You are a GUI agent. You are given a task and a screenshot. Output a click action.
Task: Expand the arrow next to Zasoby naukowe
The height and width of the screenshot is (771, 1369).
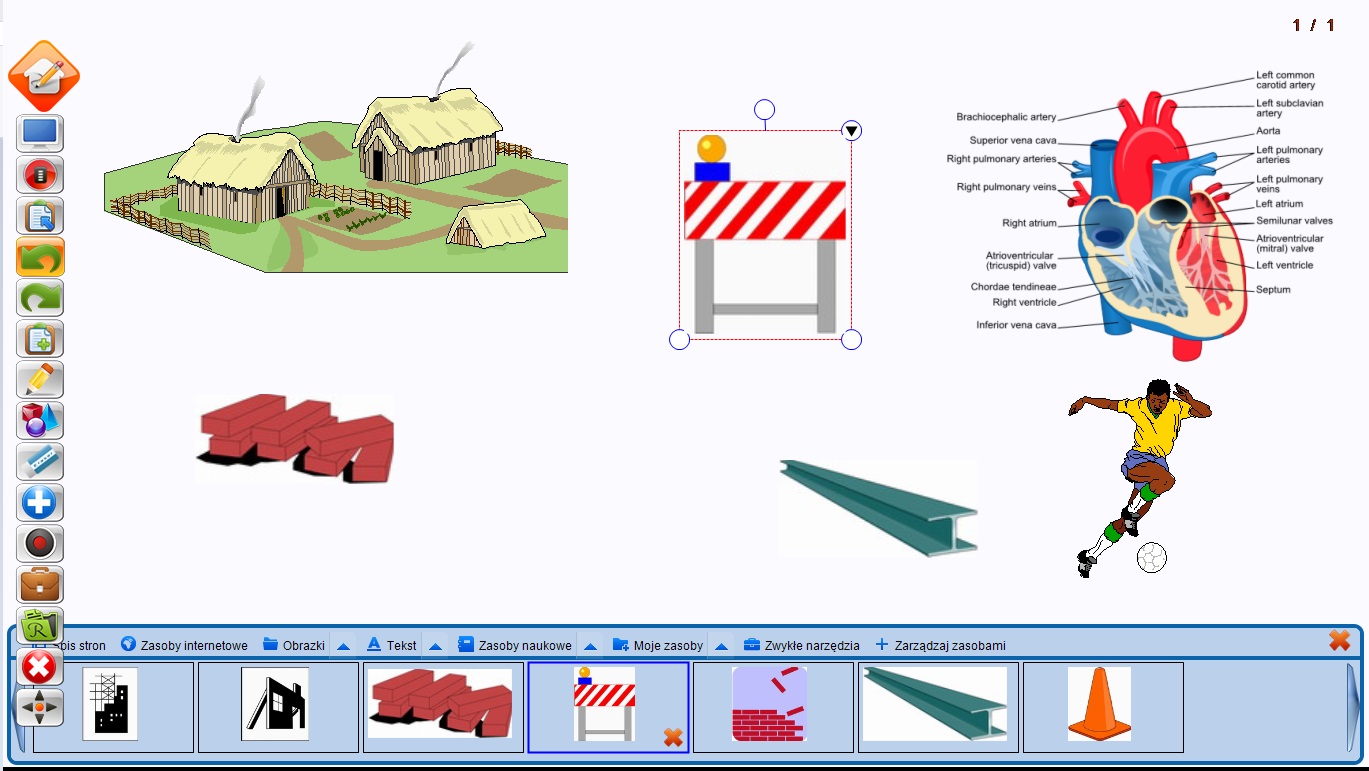(590, 646)
